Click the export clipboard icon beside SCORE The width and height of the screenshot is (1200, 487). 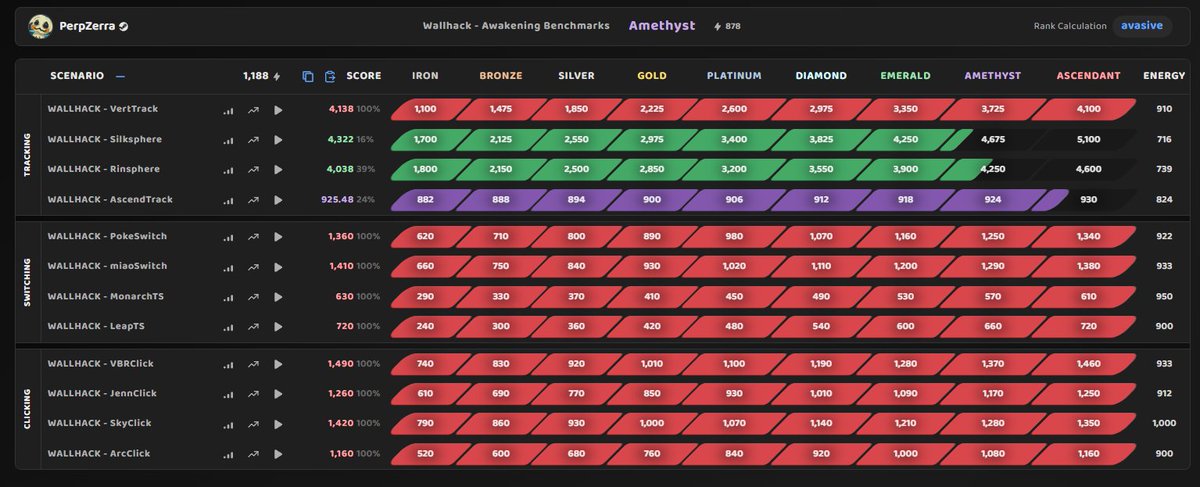pyautogui.click(x=330, y=76)
